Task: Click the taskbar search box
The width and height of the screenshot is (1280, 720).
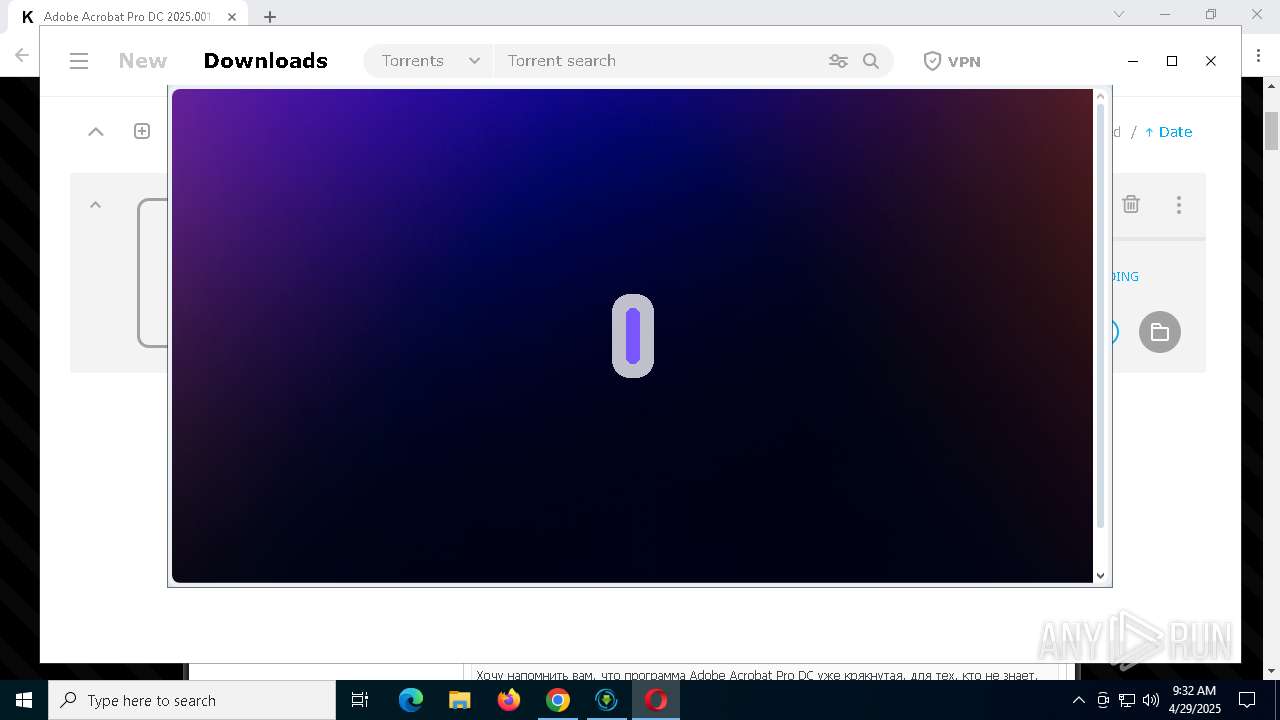Action: coord(192,700)
